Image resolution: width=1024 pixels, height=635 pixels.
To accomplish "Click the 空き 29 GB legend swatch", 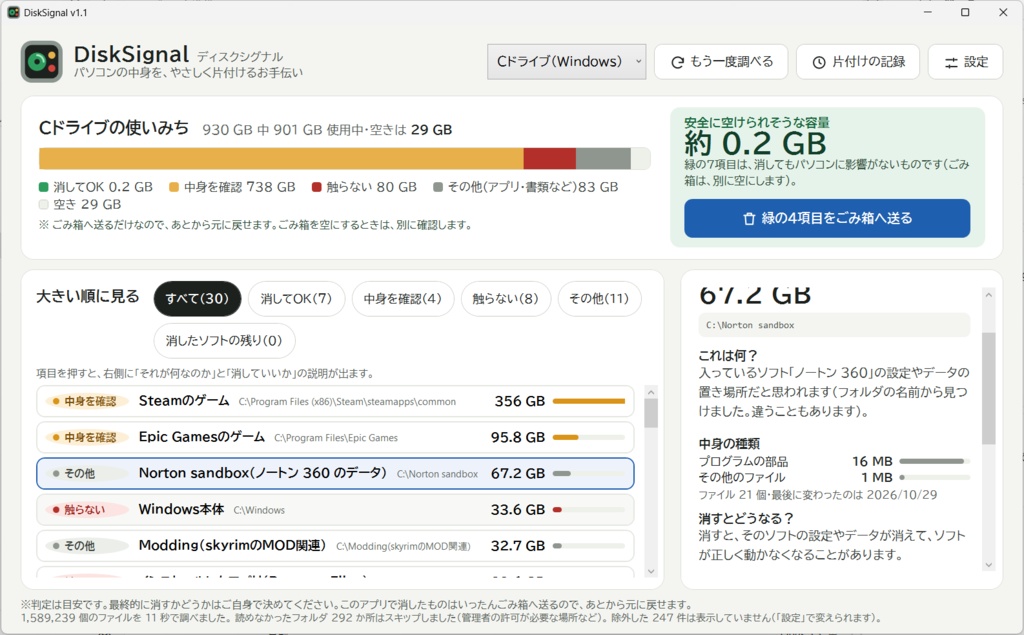I will [44, 204].
